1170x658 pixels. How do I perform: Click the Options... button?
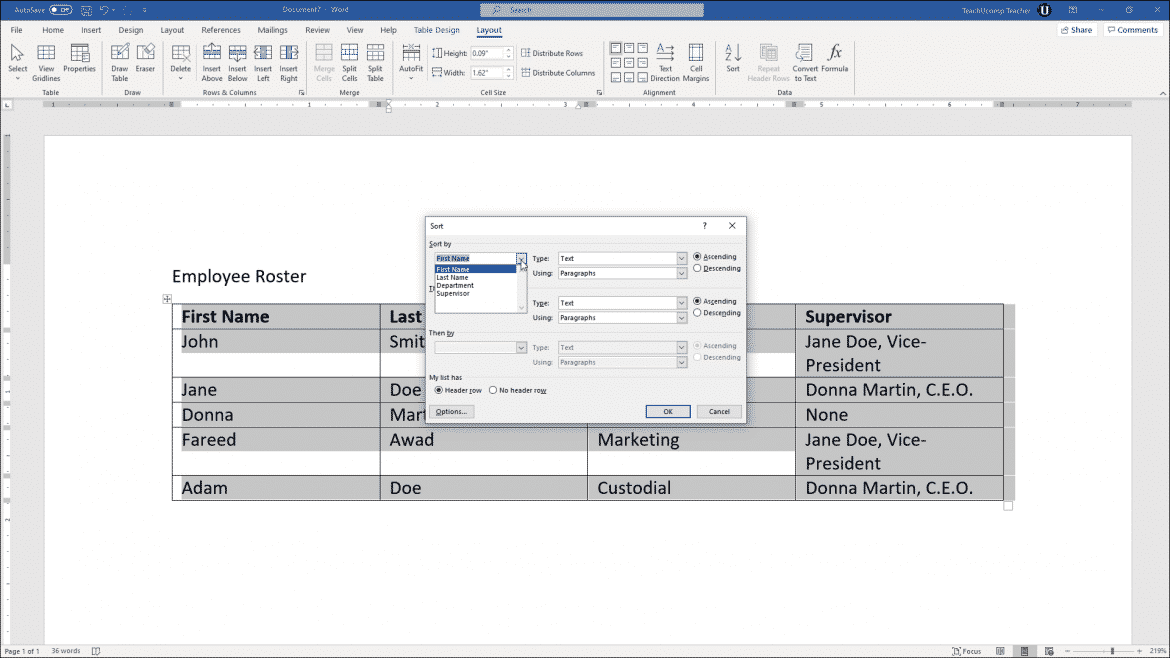pos(451,412)
